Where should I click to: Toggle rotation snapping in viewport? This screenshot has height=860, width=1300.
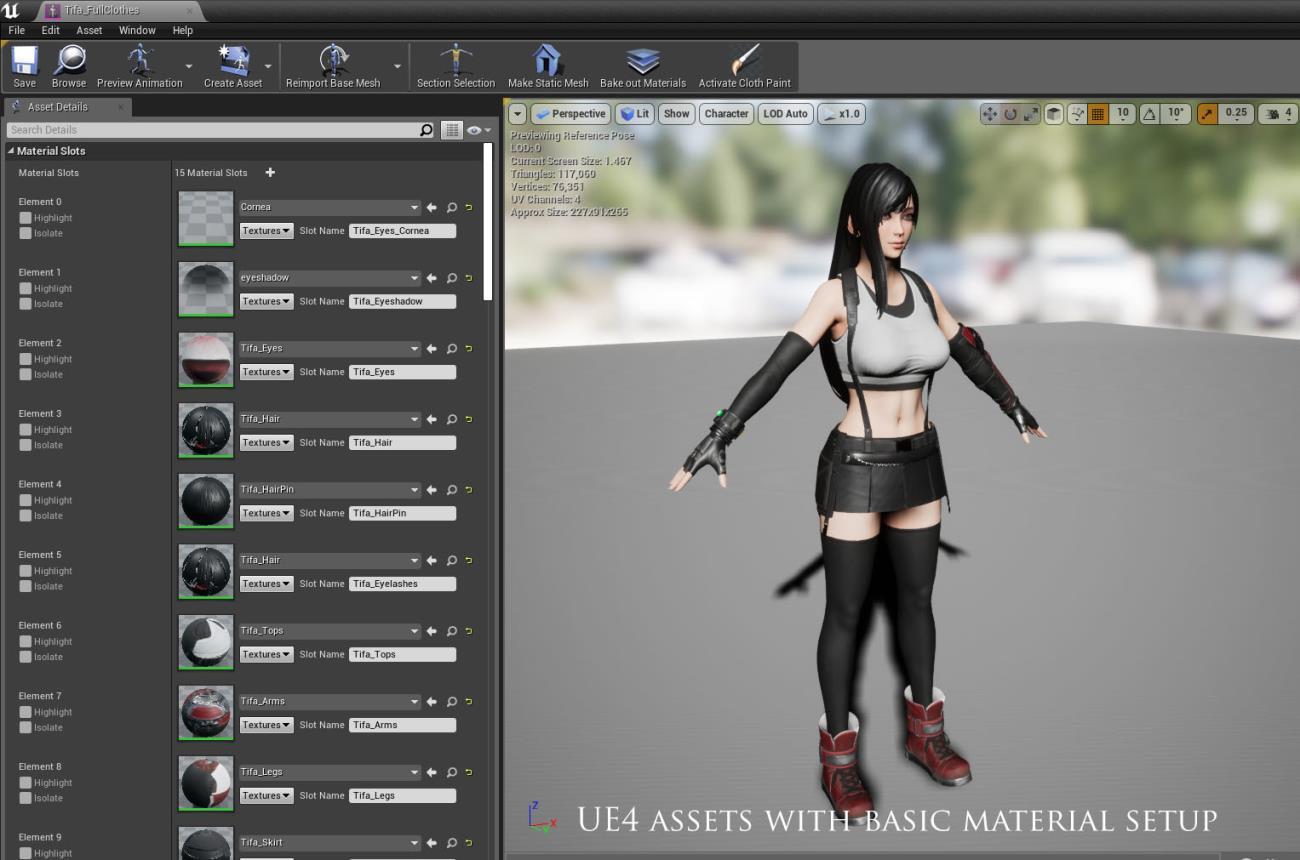point(1150,114)
